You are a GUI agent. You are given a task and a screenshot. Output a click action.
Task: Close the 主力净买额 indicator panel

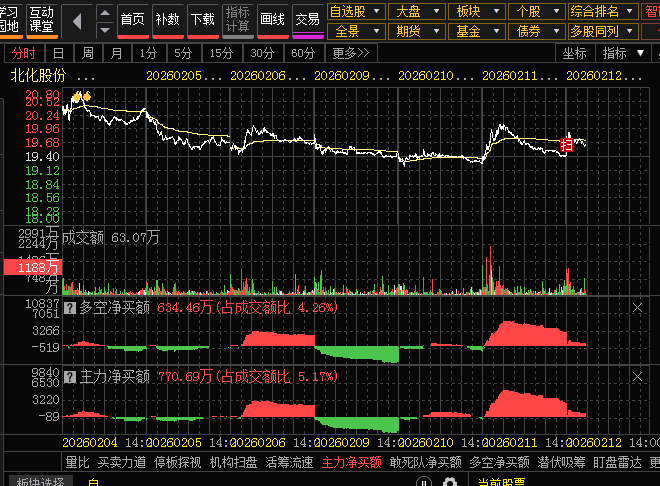tap(637, 377)
